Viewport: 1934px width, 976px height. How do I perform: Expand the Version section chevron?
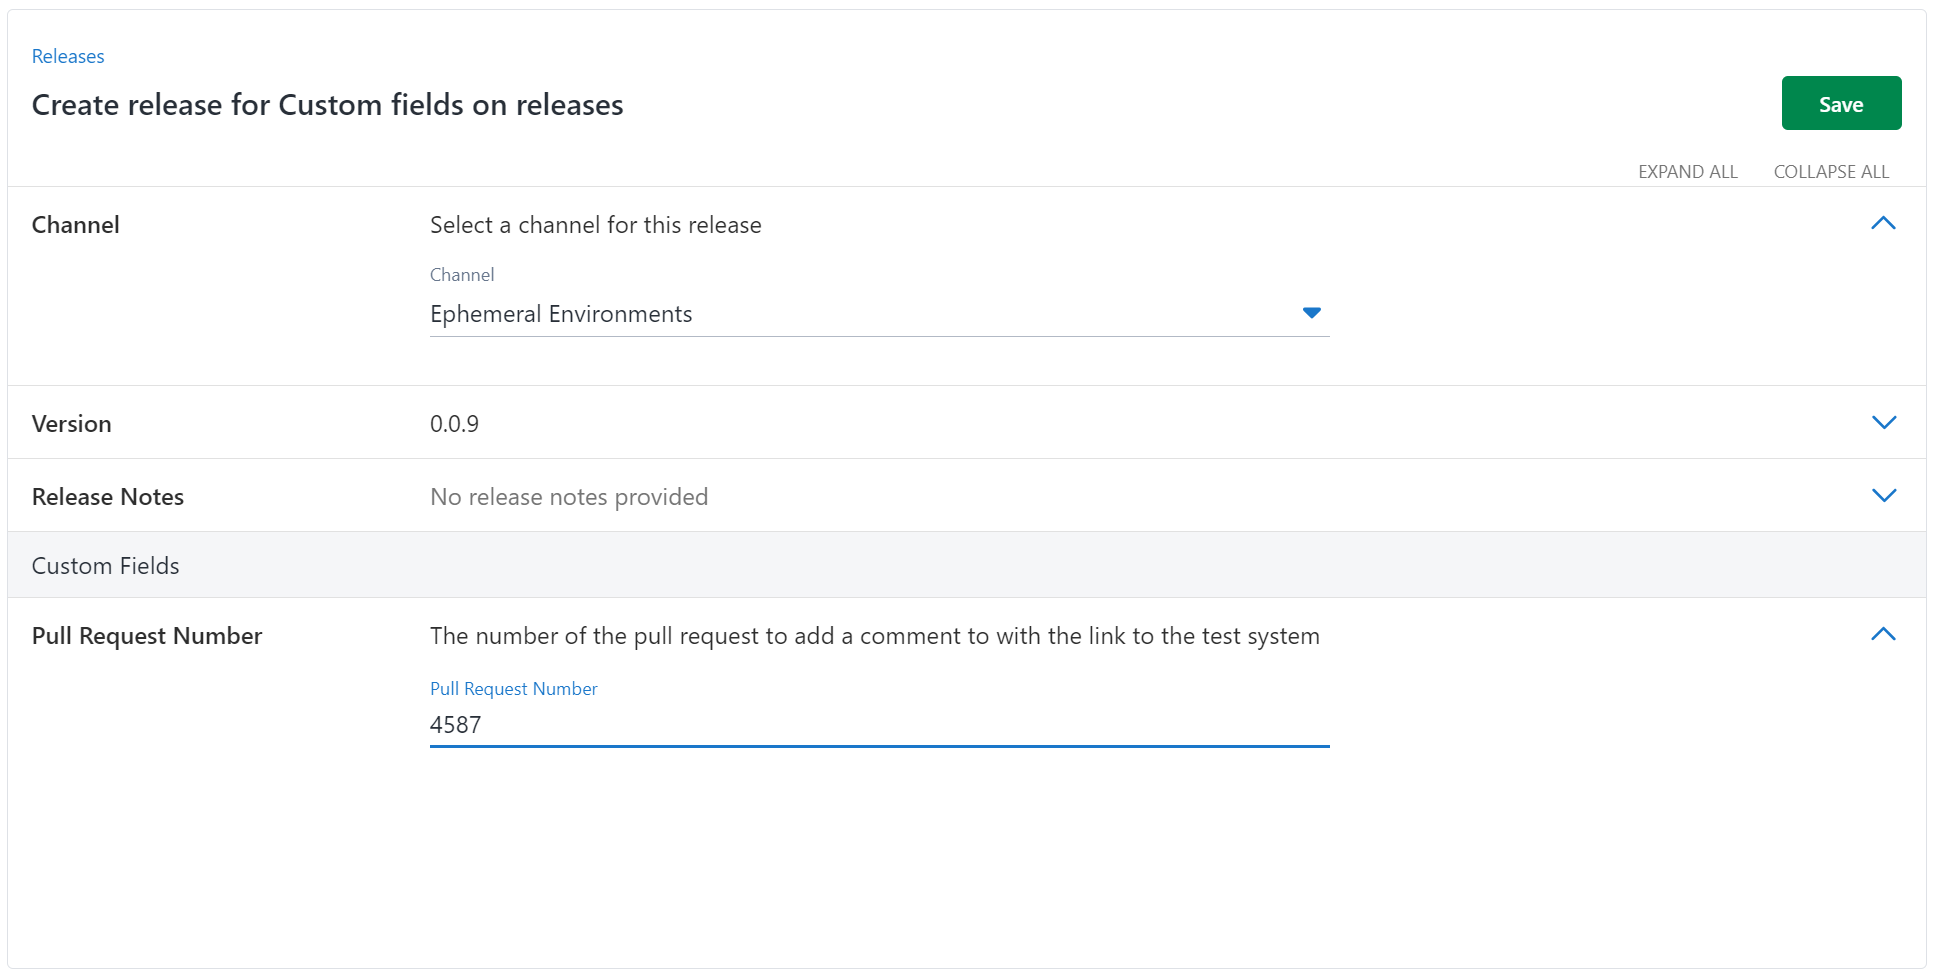(1883, 423)
